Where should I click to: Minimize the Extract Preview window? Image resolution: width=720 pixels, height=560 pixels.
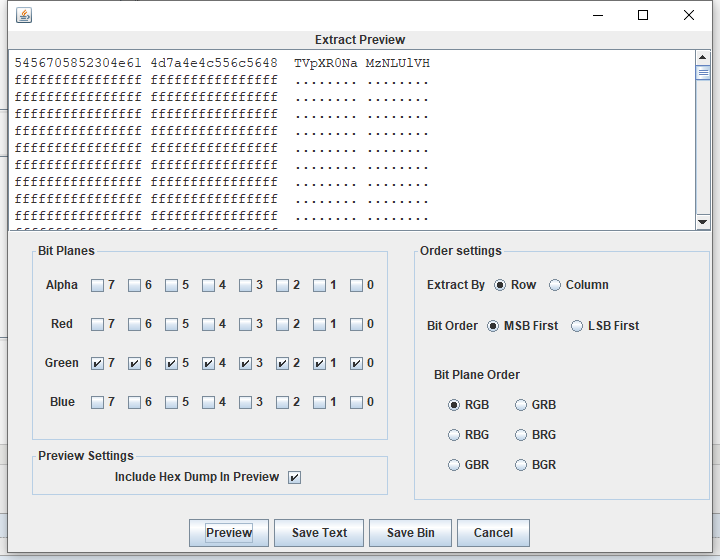click(598, 15)
